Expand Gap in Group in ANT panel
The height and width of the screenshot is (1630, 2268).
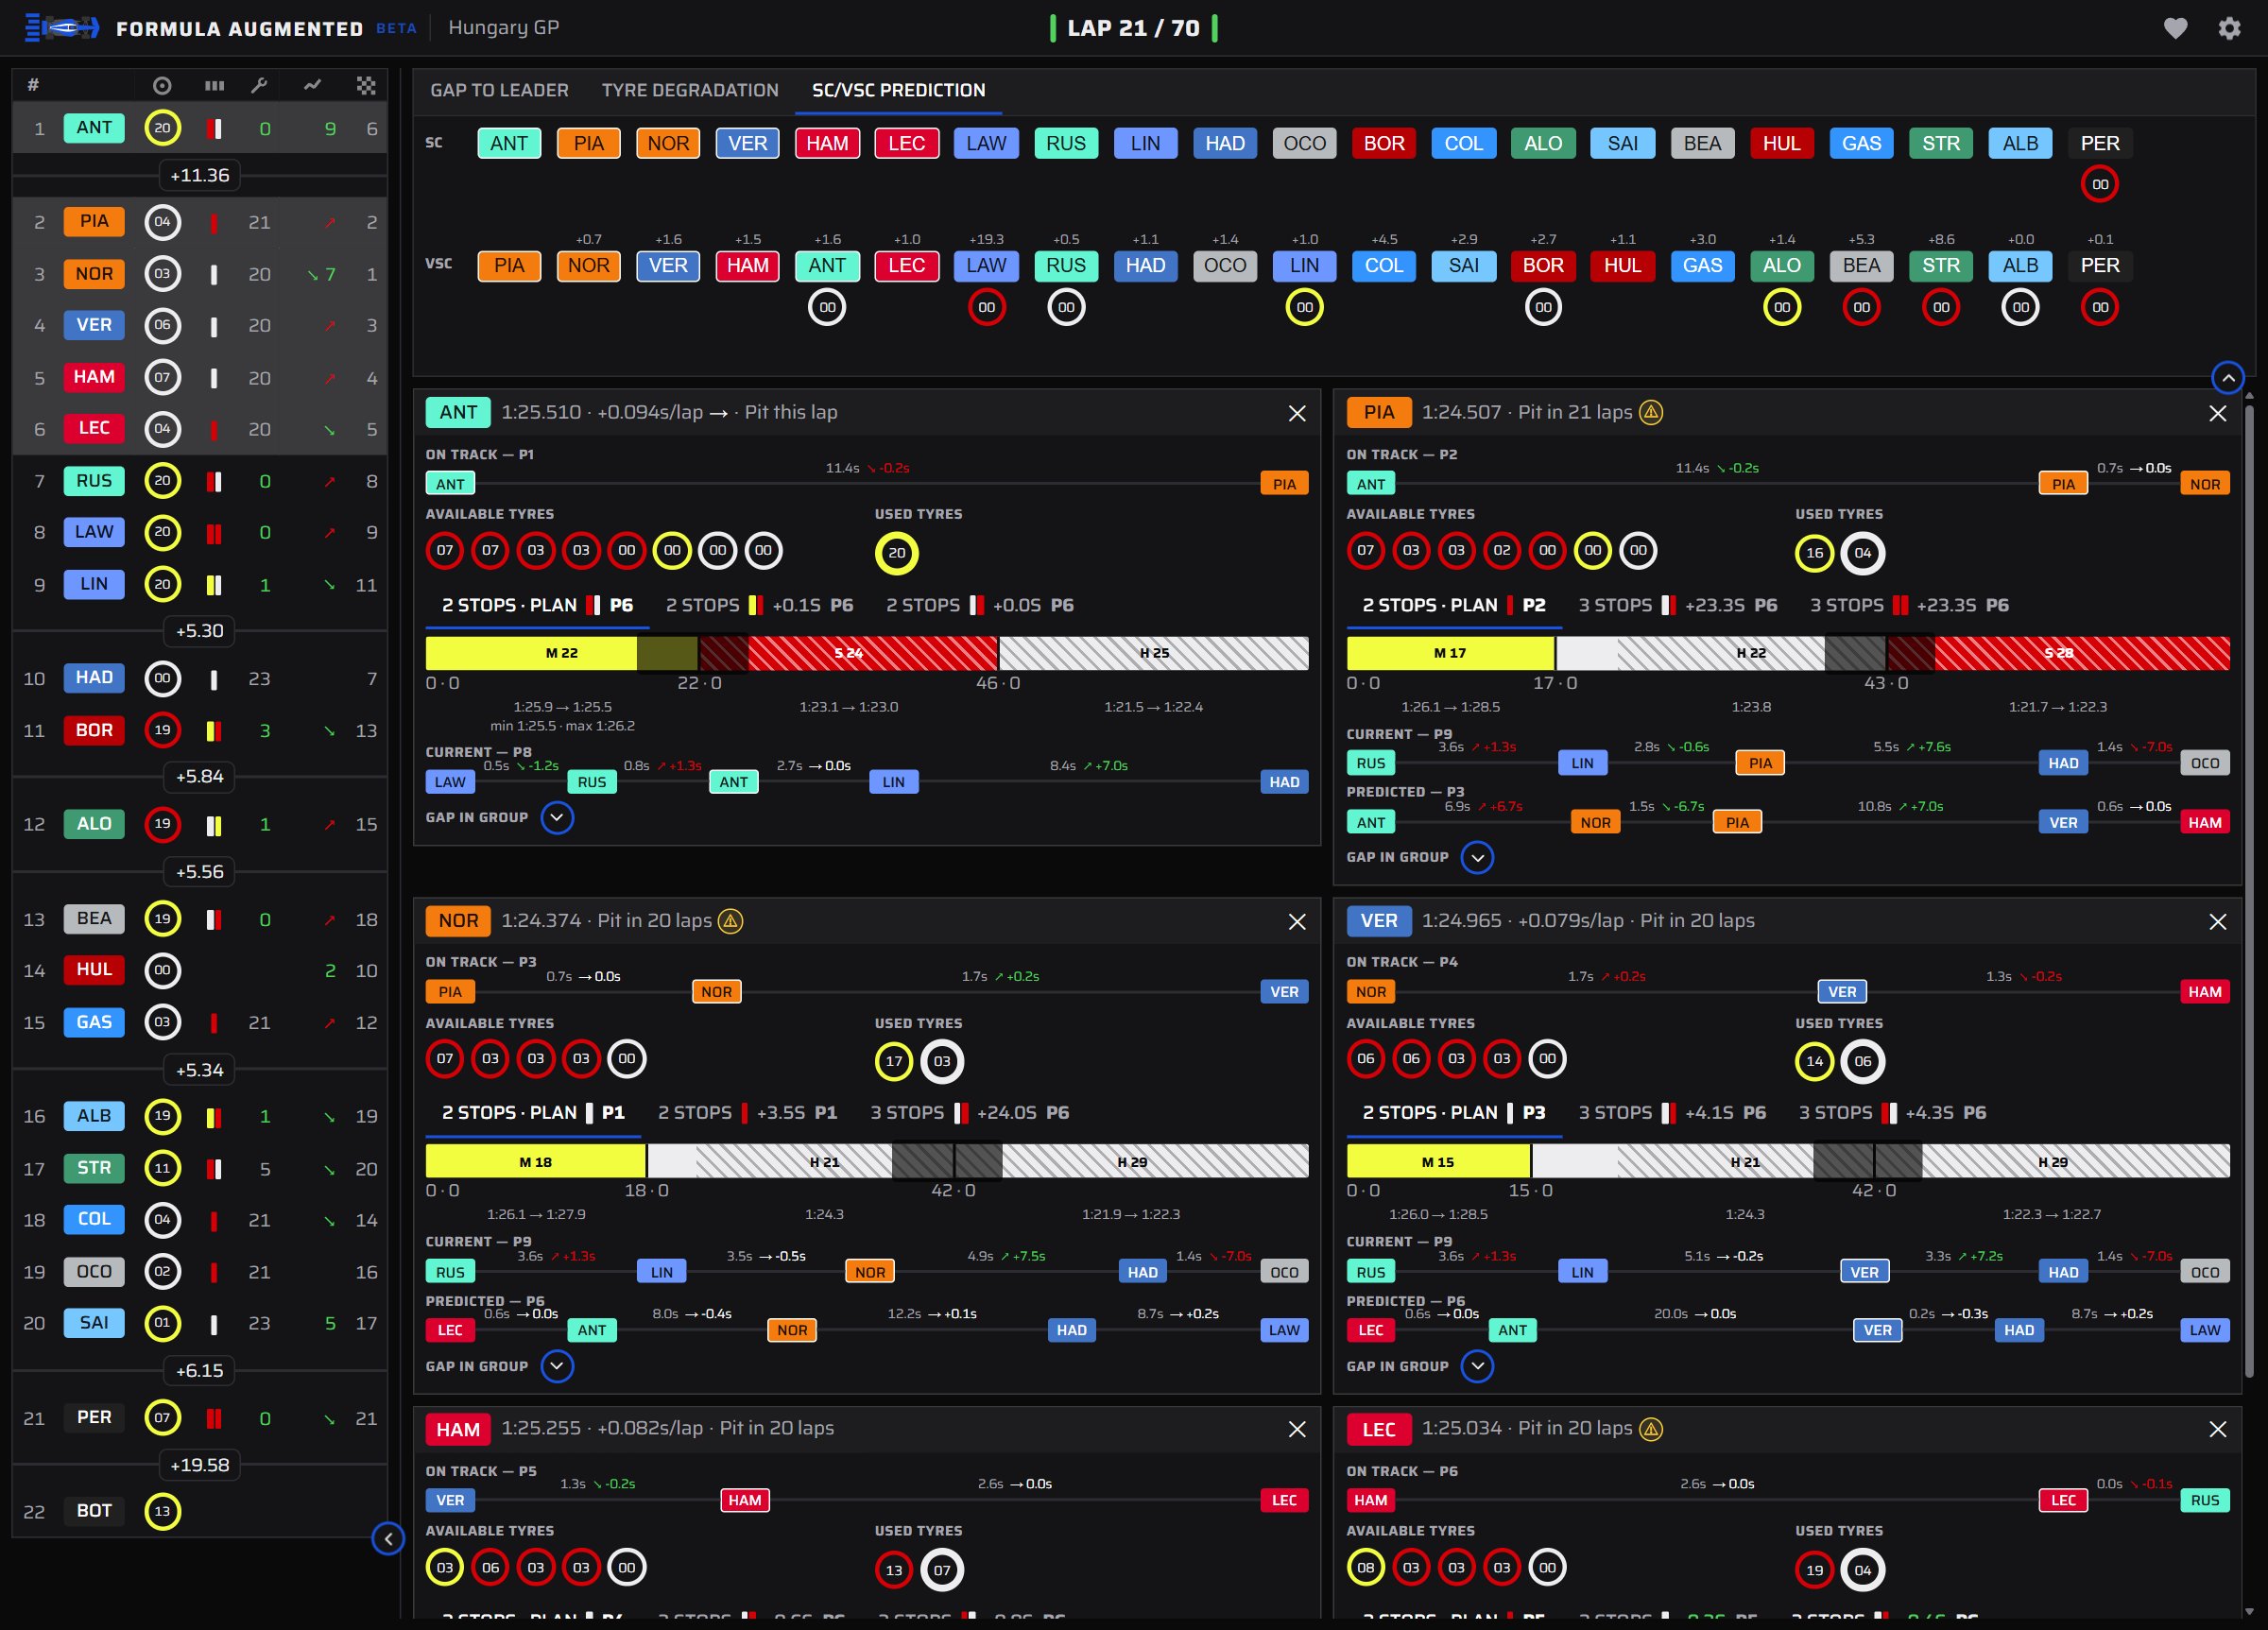click(x=557, y=817)
